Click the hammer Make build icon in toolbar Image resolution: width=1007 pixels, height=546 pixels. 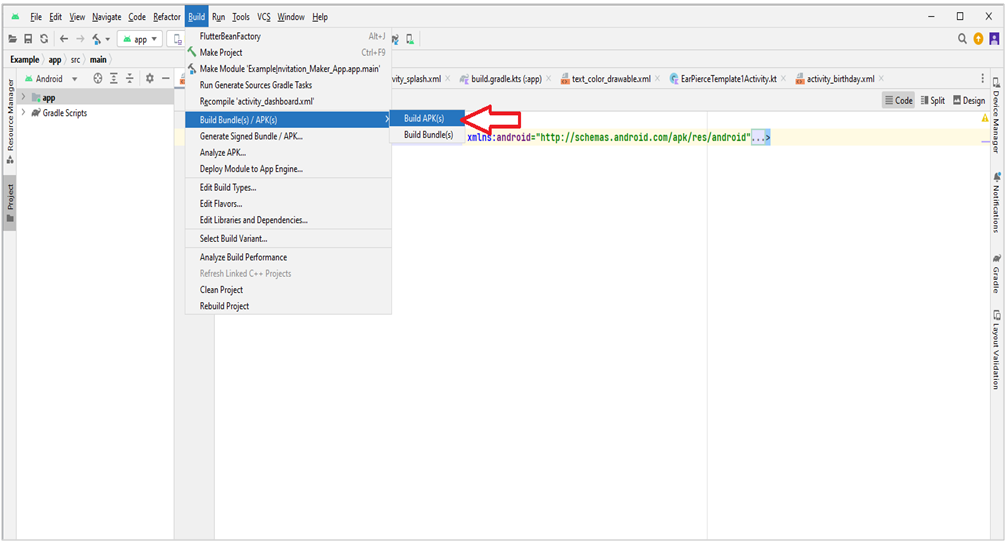click(x=96, y=39)
